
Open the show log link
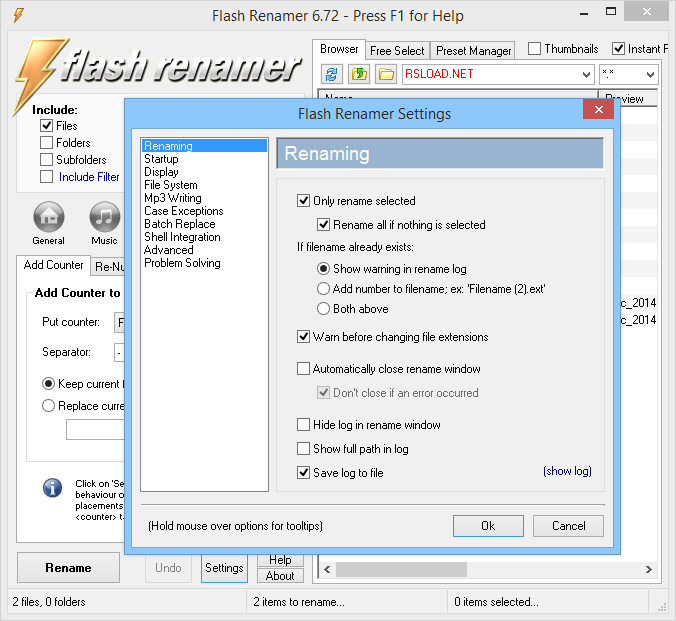(x=567, y=471)
